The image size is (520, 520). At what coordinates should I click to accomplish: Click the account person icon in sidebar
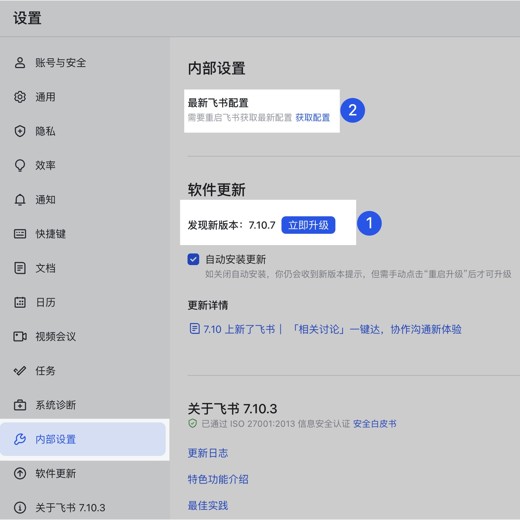[20, 62]
